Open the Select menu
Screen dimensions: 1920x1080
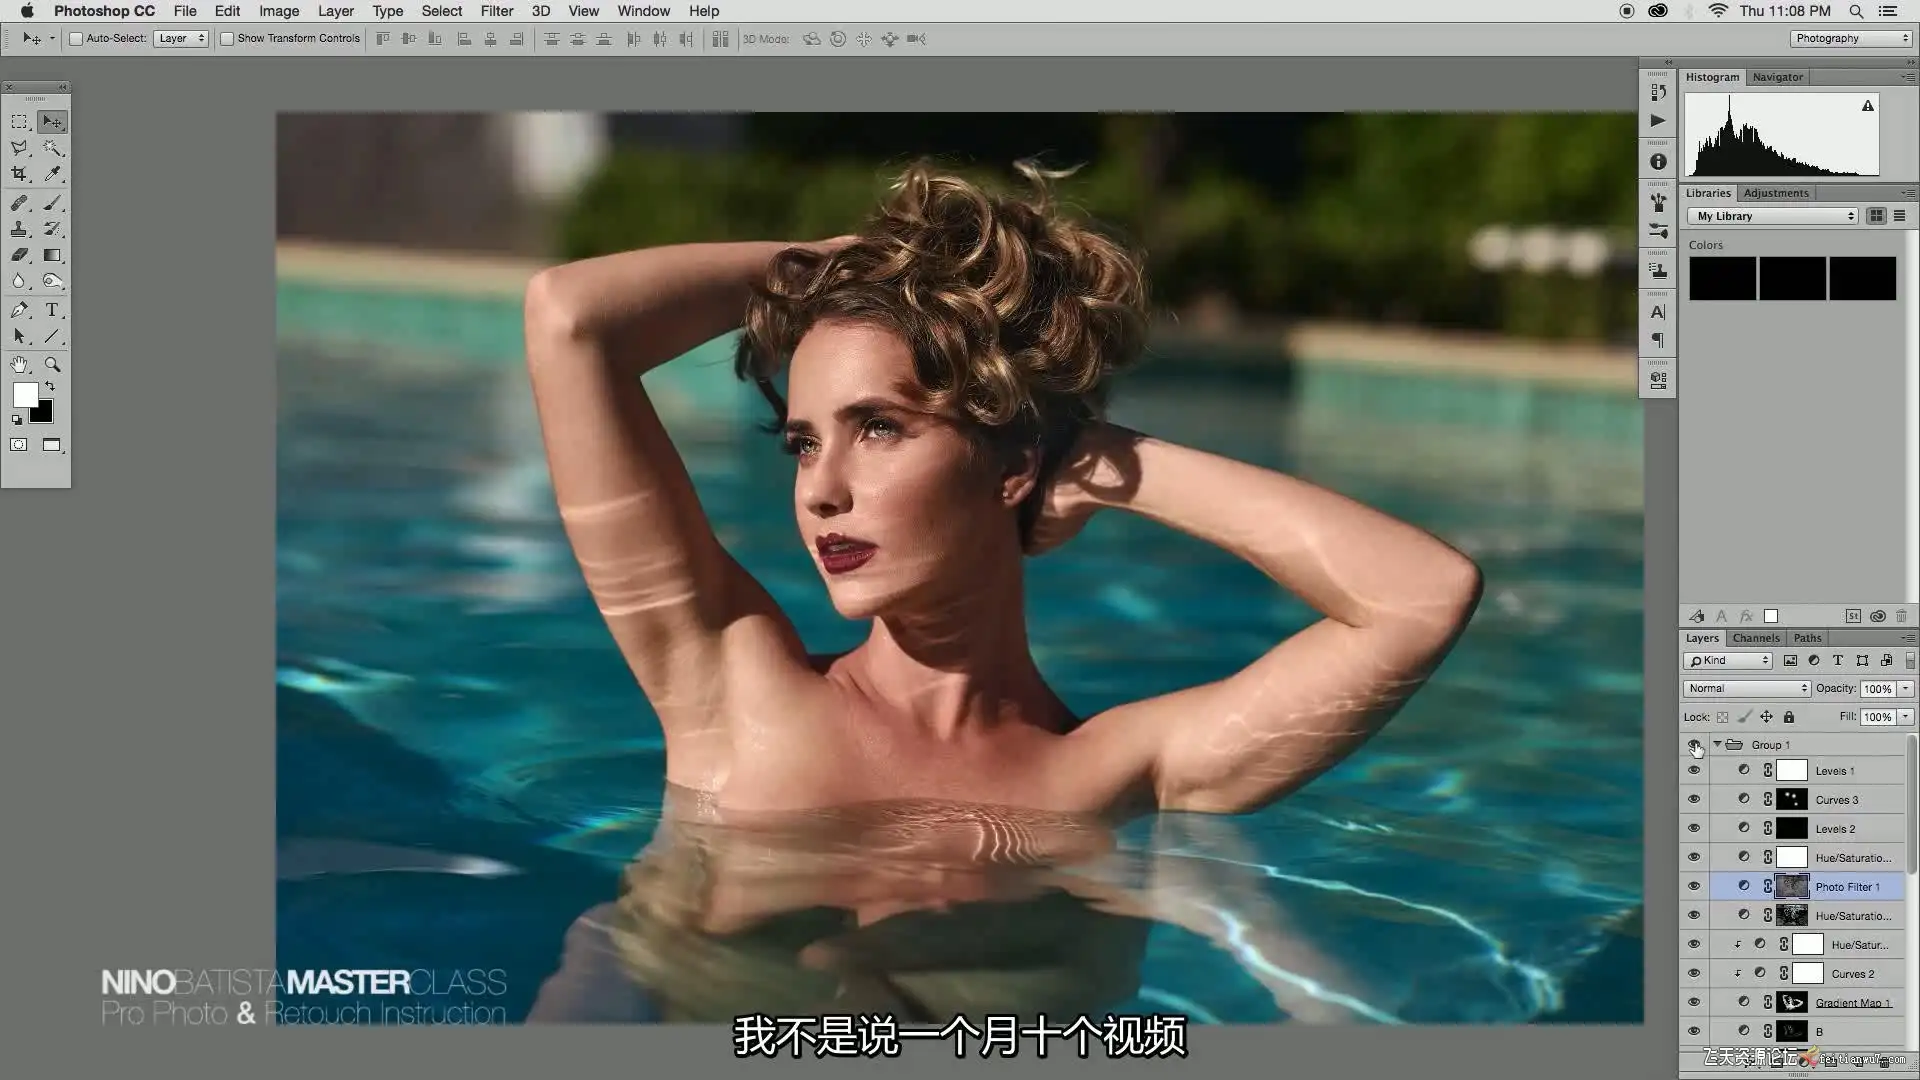click(x=441, y=11)
